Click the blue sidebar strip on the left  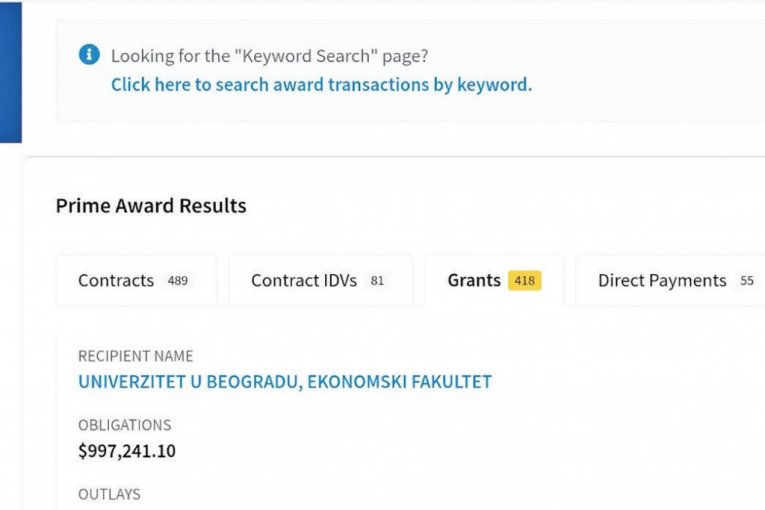coord(10,70)
